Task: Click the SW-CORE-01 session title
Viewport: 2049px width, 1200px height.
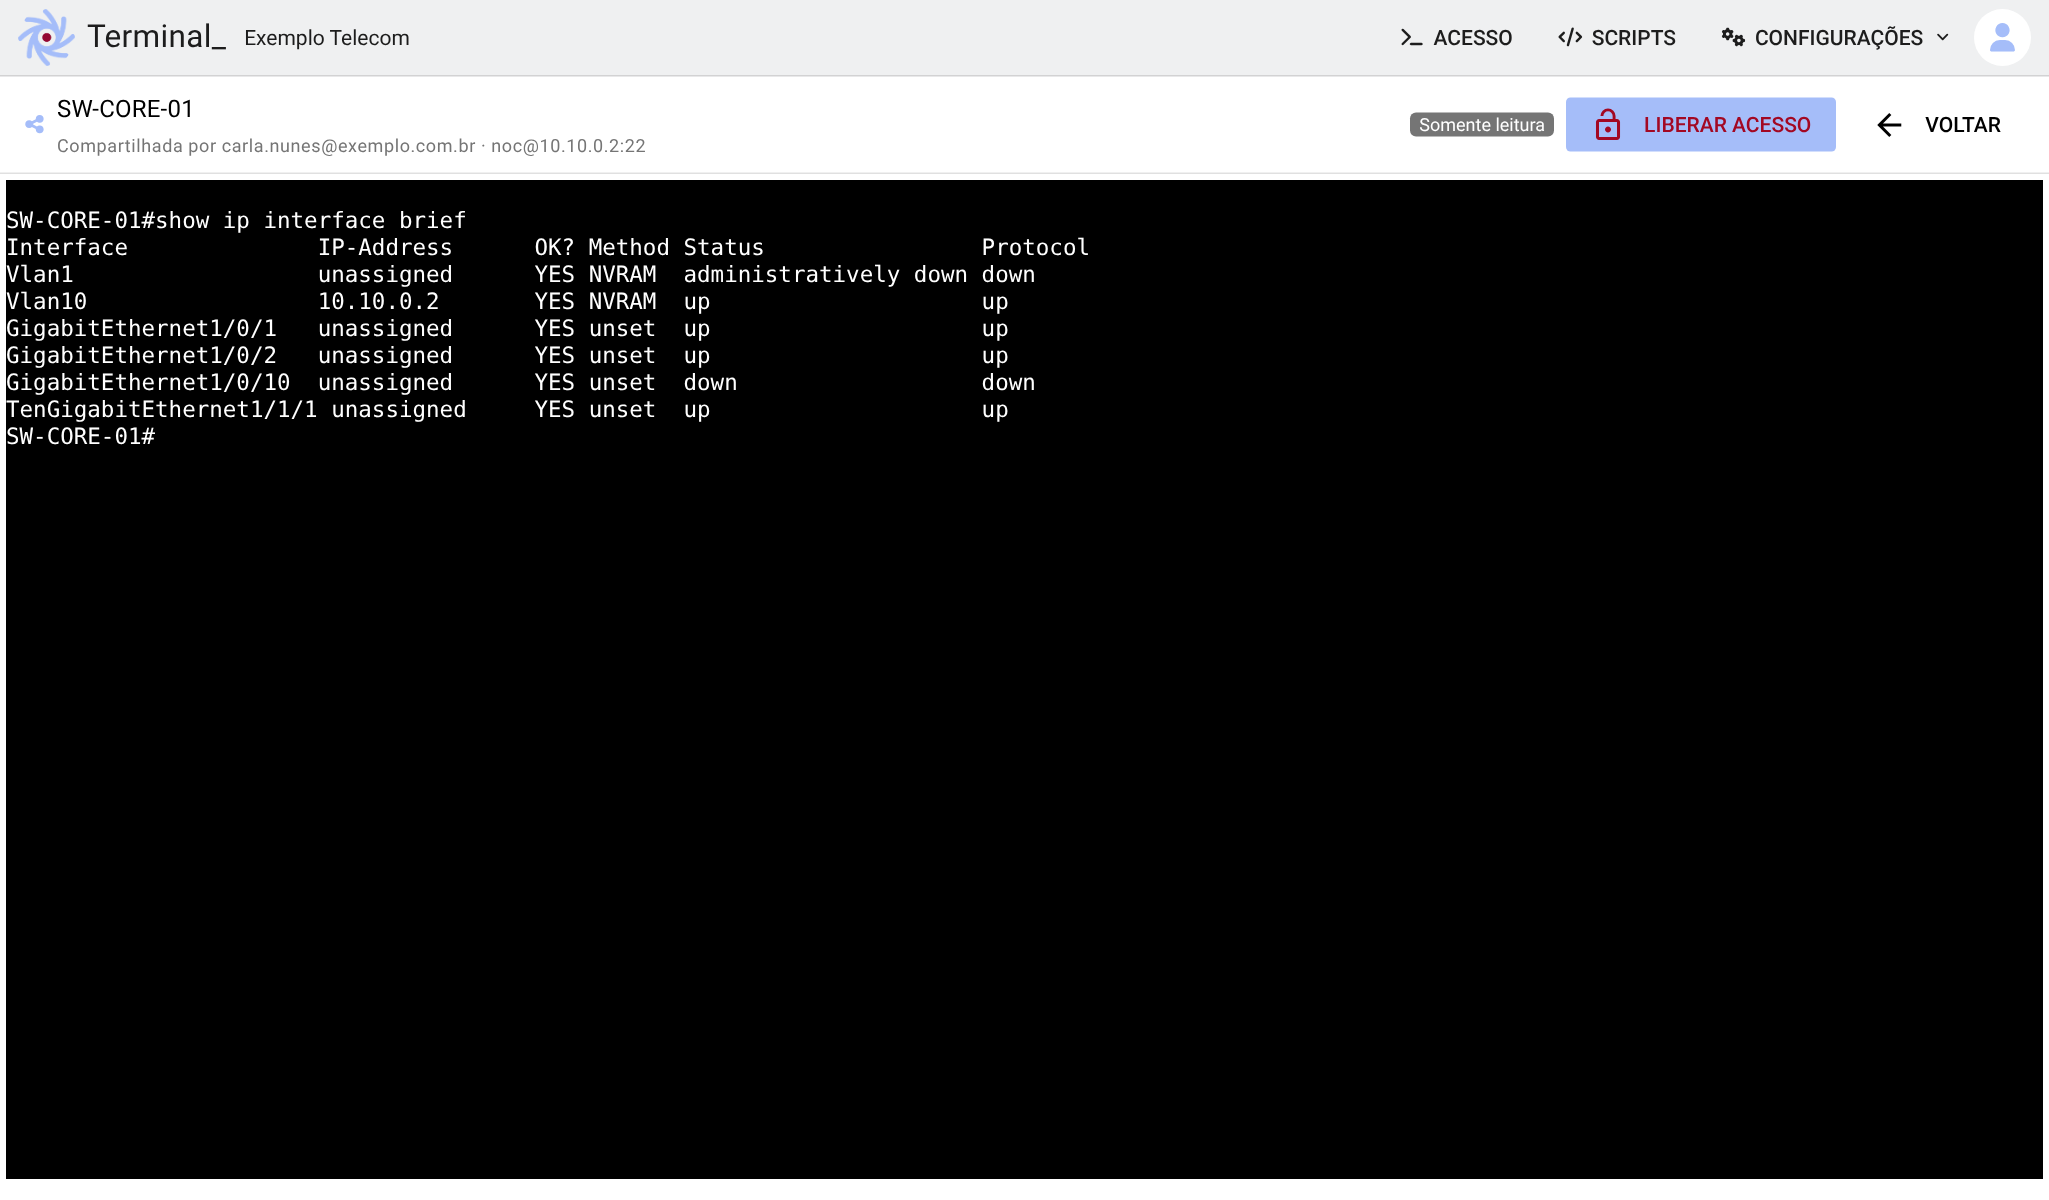Action: point(125,109)
